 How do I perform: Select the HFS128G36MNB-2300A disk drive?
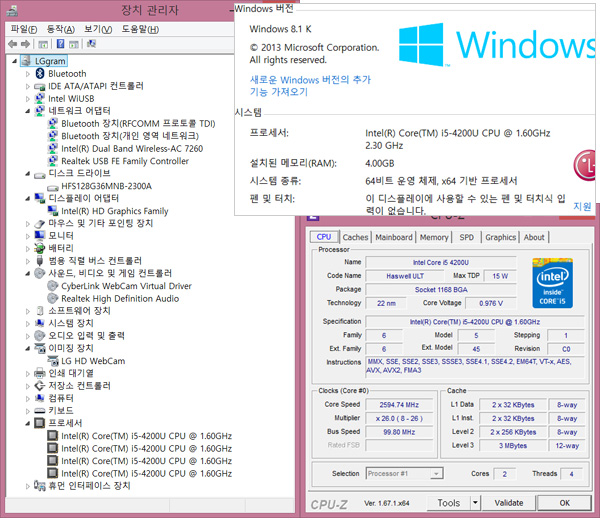click(x=106, y=186)
